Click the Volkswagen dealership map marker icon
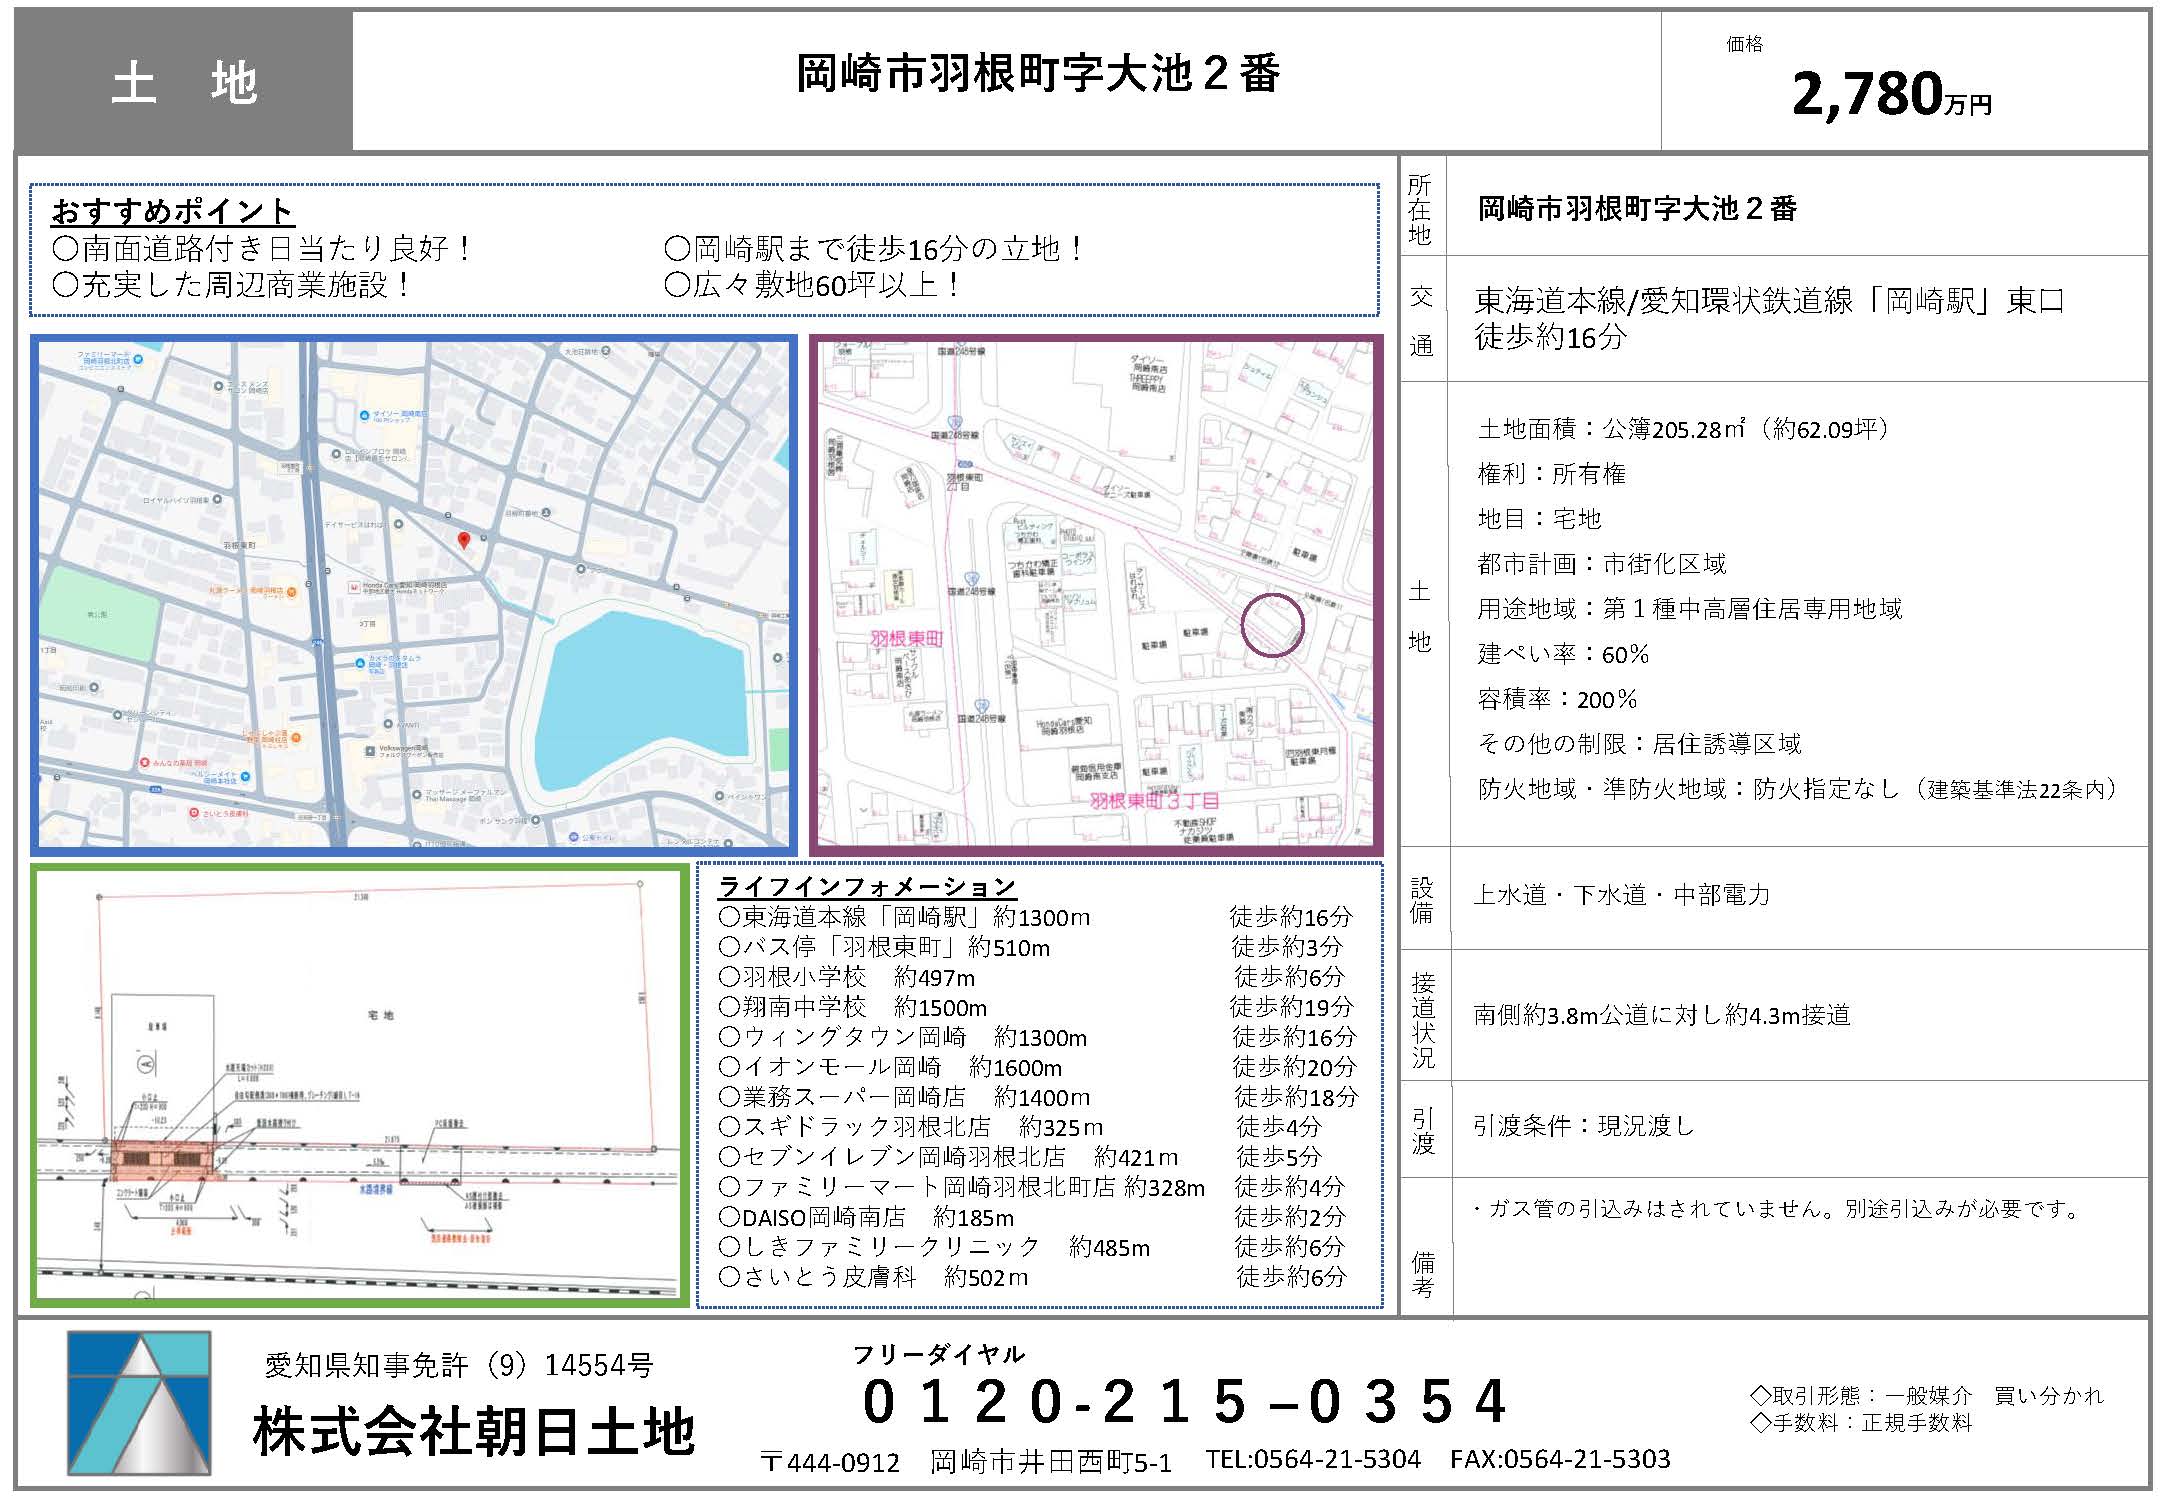The width and height of the screenshot is (2167, 1500). click(x=370, y=751)
